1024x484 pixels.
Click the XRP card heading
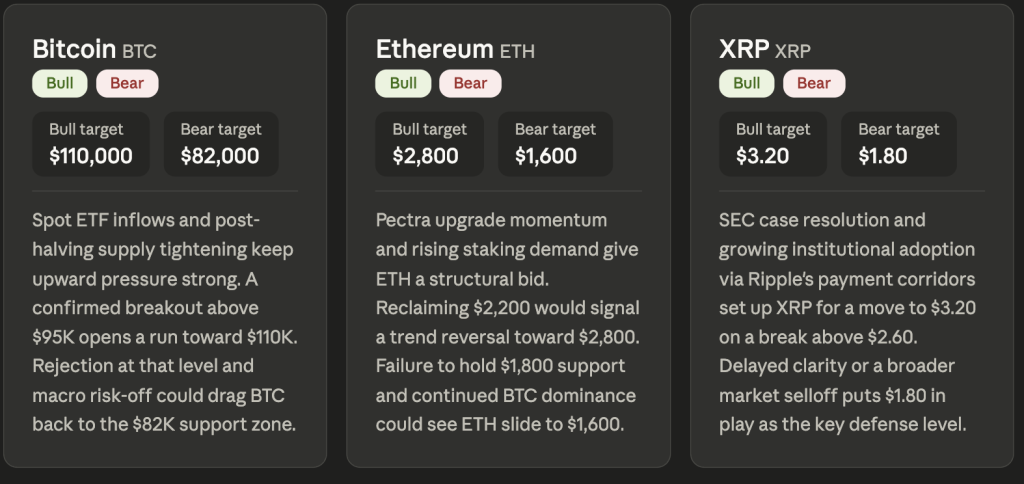[x=743, y=49]
